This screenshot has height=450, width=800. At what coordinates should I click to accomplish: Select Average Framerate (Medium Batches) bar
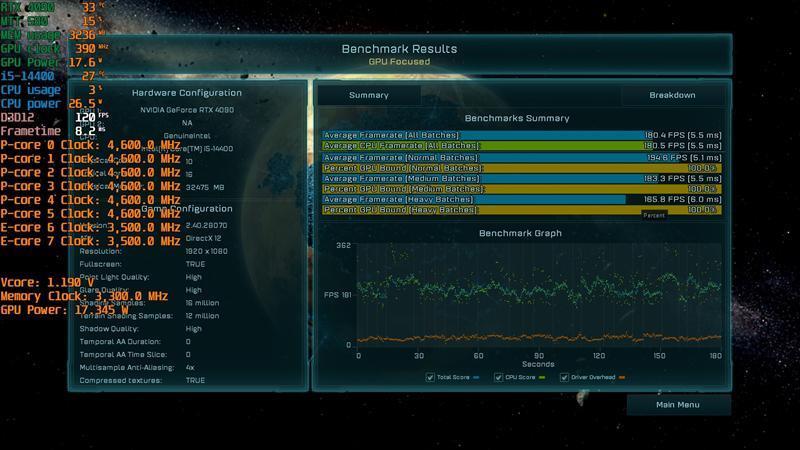[520, 179]
